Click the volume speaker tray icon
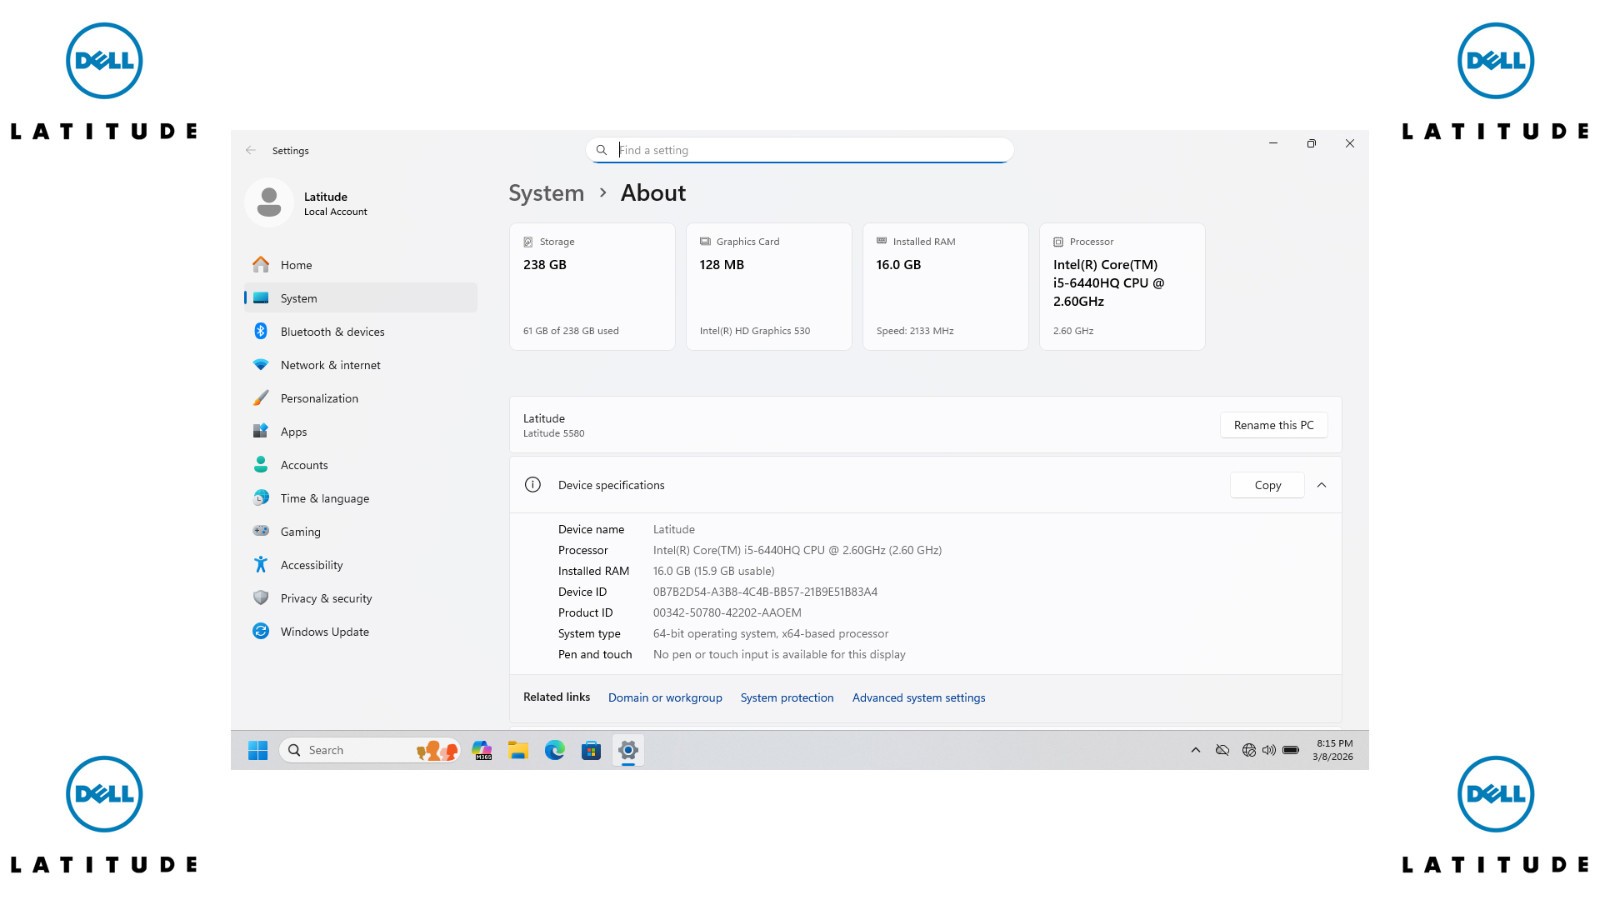 tap(1269, 750)
